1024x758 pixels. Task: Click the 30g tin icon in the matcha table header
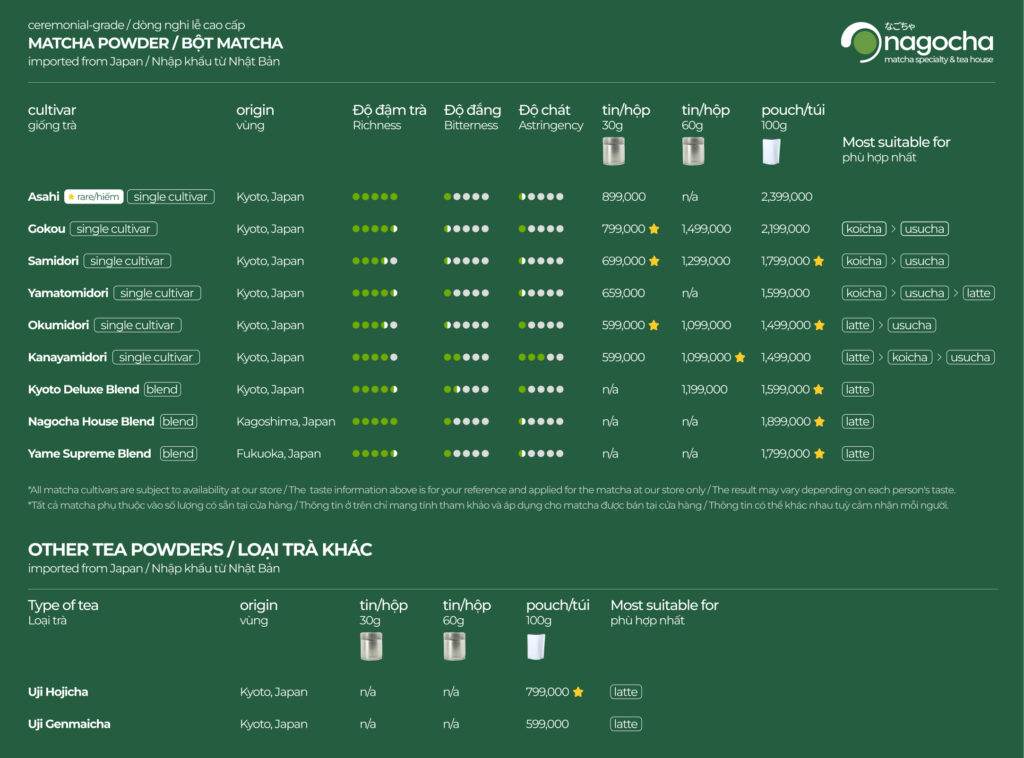(x=613, y=151)
